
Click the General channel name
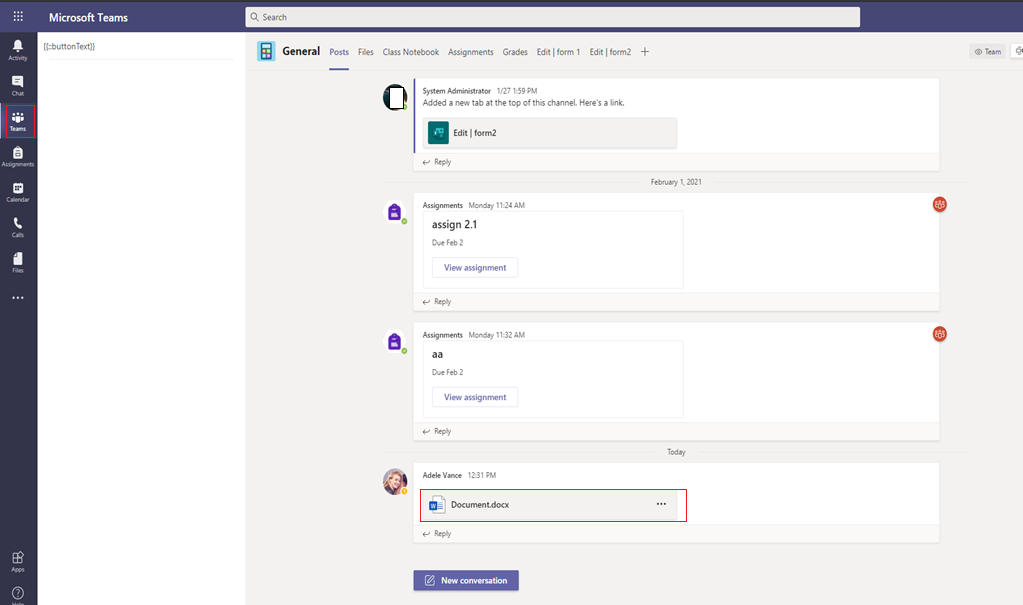coord(301,51)
